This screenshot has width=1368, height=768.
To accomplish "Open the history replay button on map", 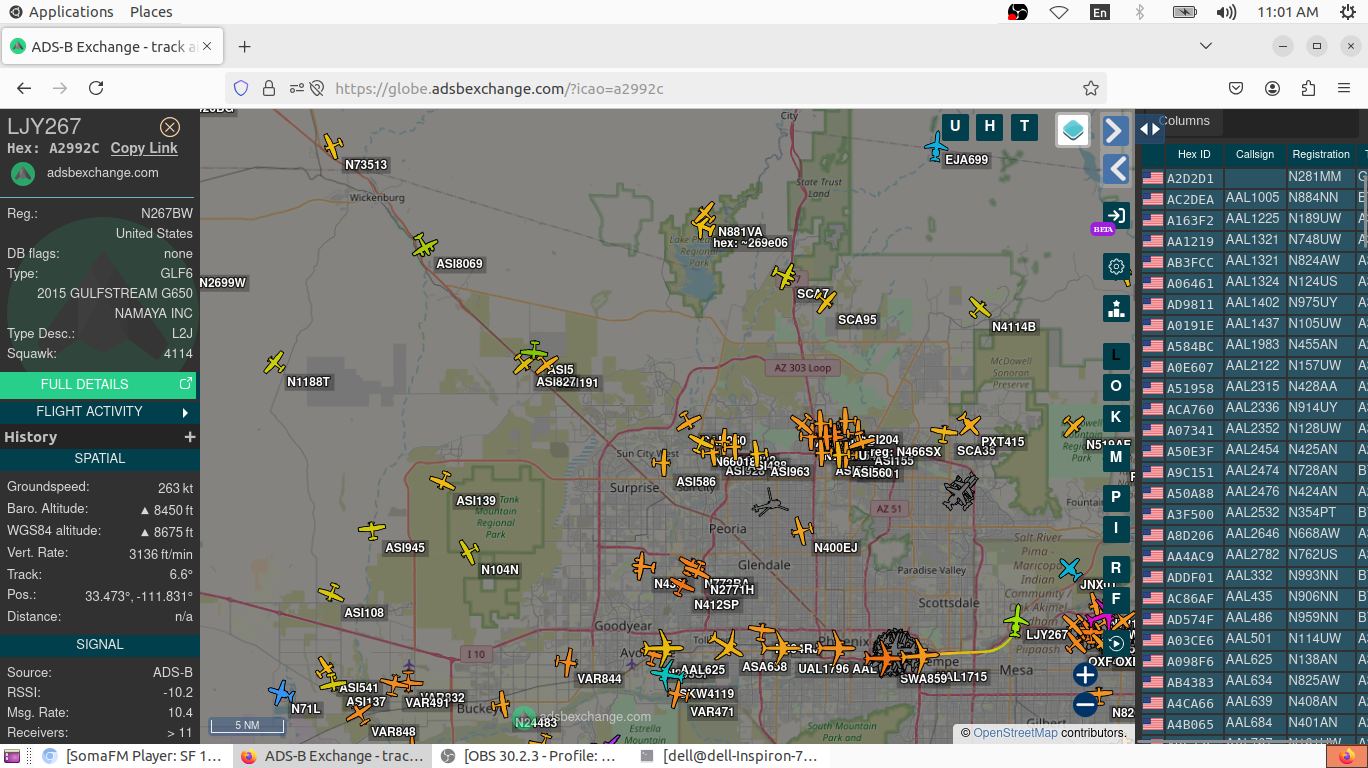I will 1116,644.
